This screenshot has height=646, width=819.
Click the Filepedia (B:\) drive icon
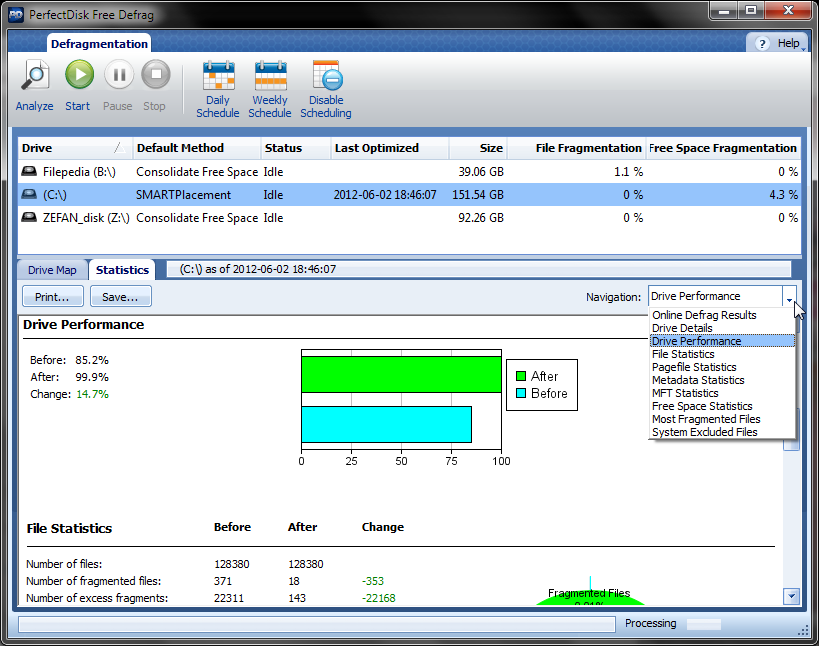click(29, 171)
